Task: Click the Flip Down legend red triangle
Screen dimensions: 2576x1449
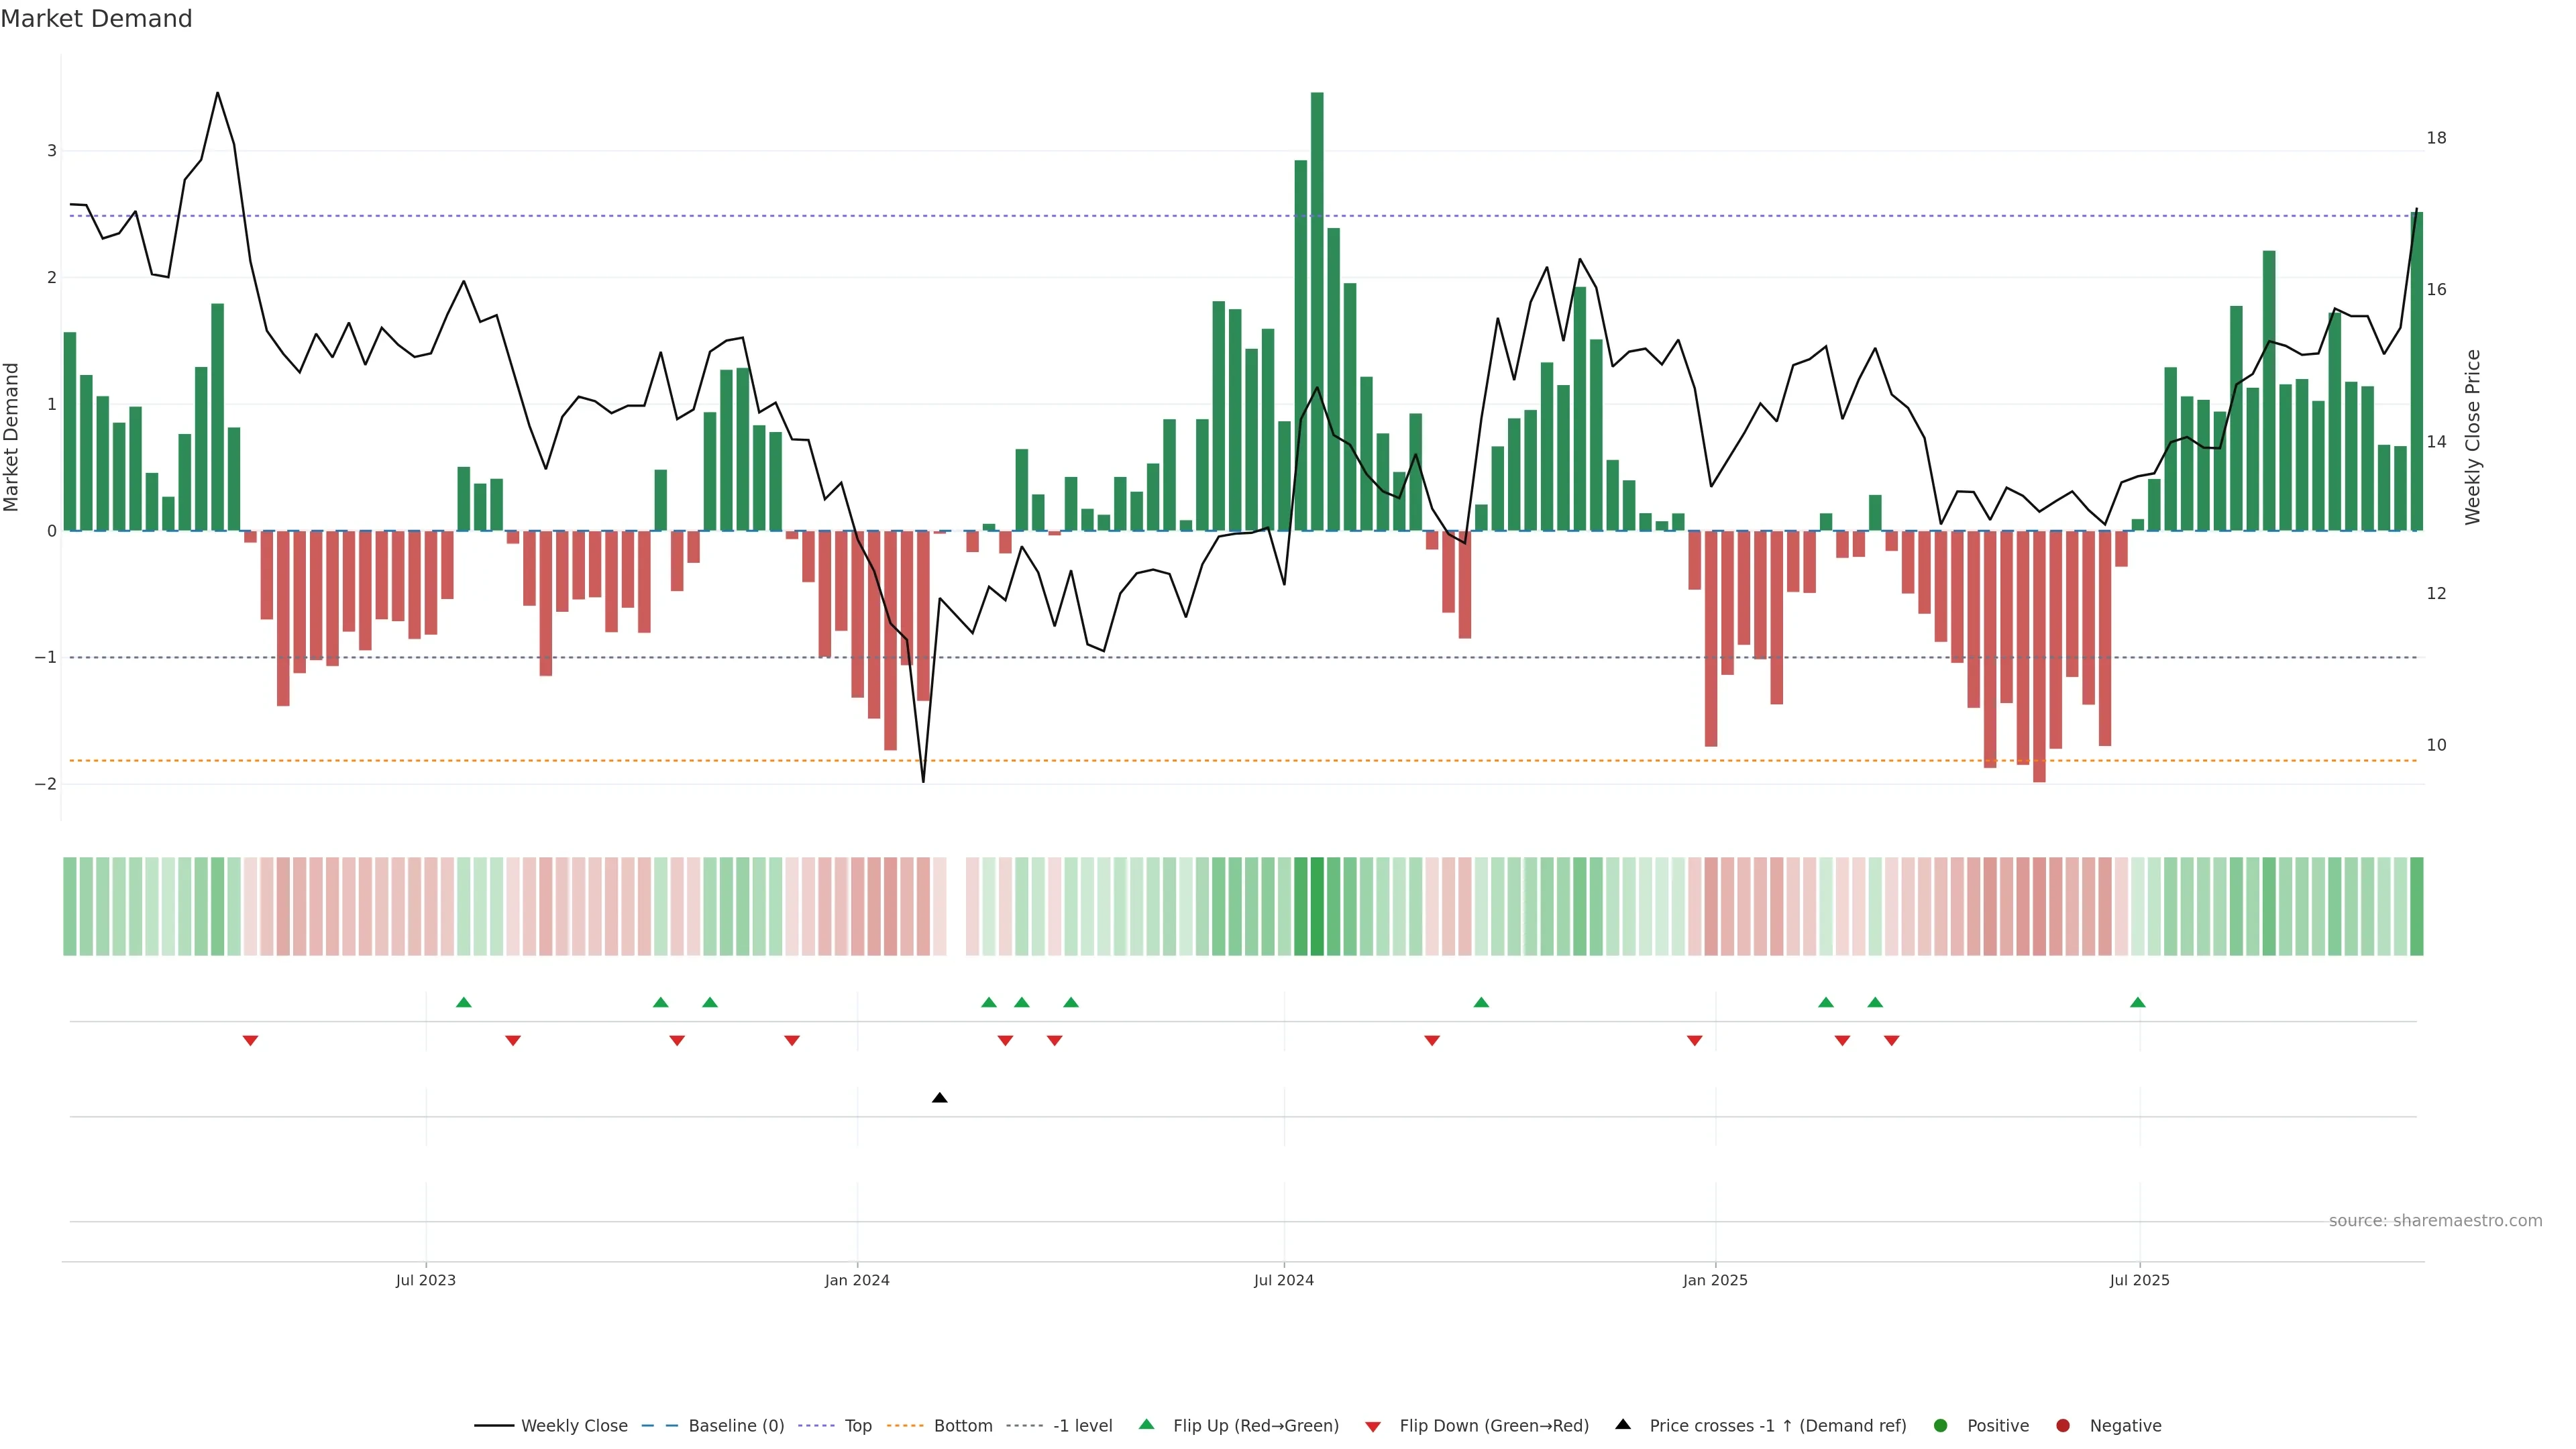Action: pyautogui.click(x=1373, y=1426)
